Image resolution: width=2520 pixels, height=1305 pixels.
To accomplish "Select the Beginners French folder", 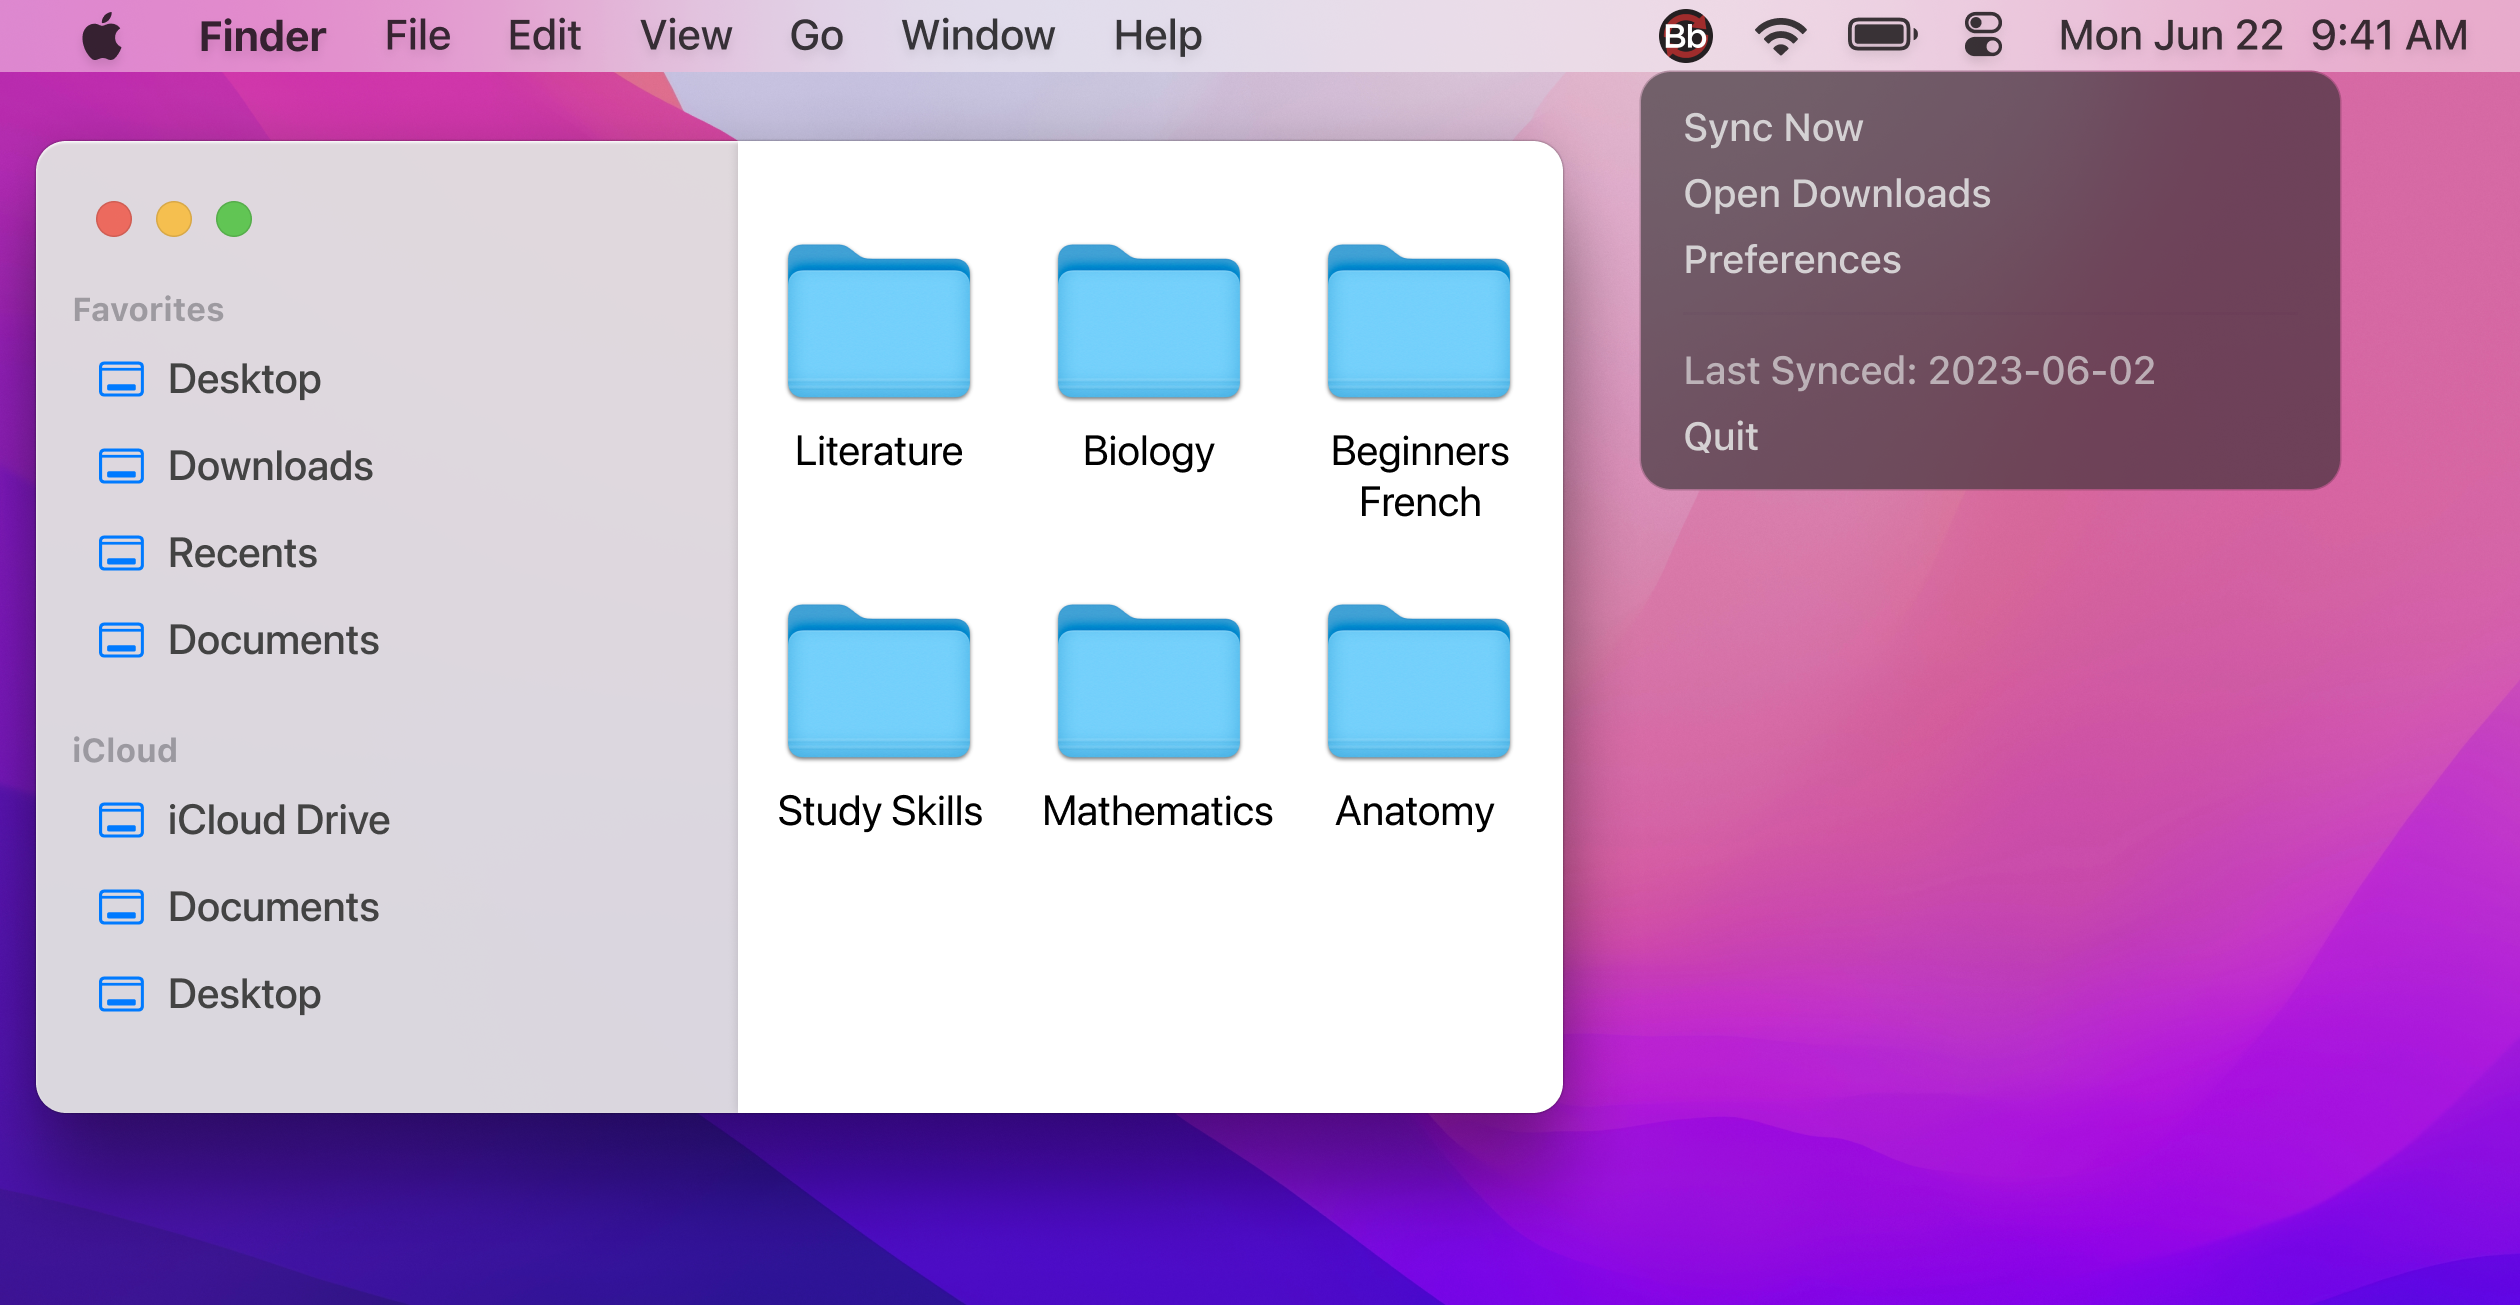I will [x=1418, y=323].
